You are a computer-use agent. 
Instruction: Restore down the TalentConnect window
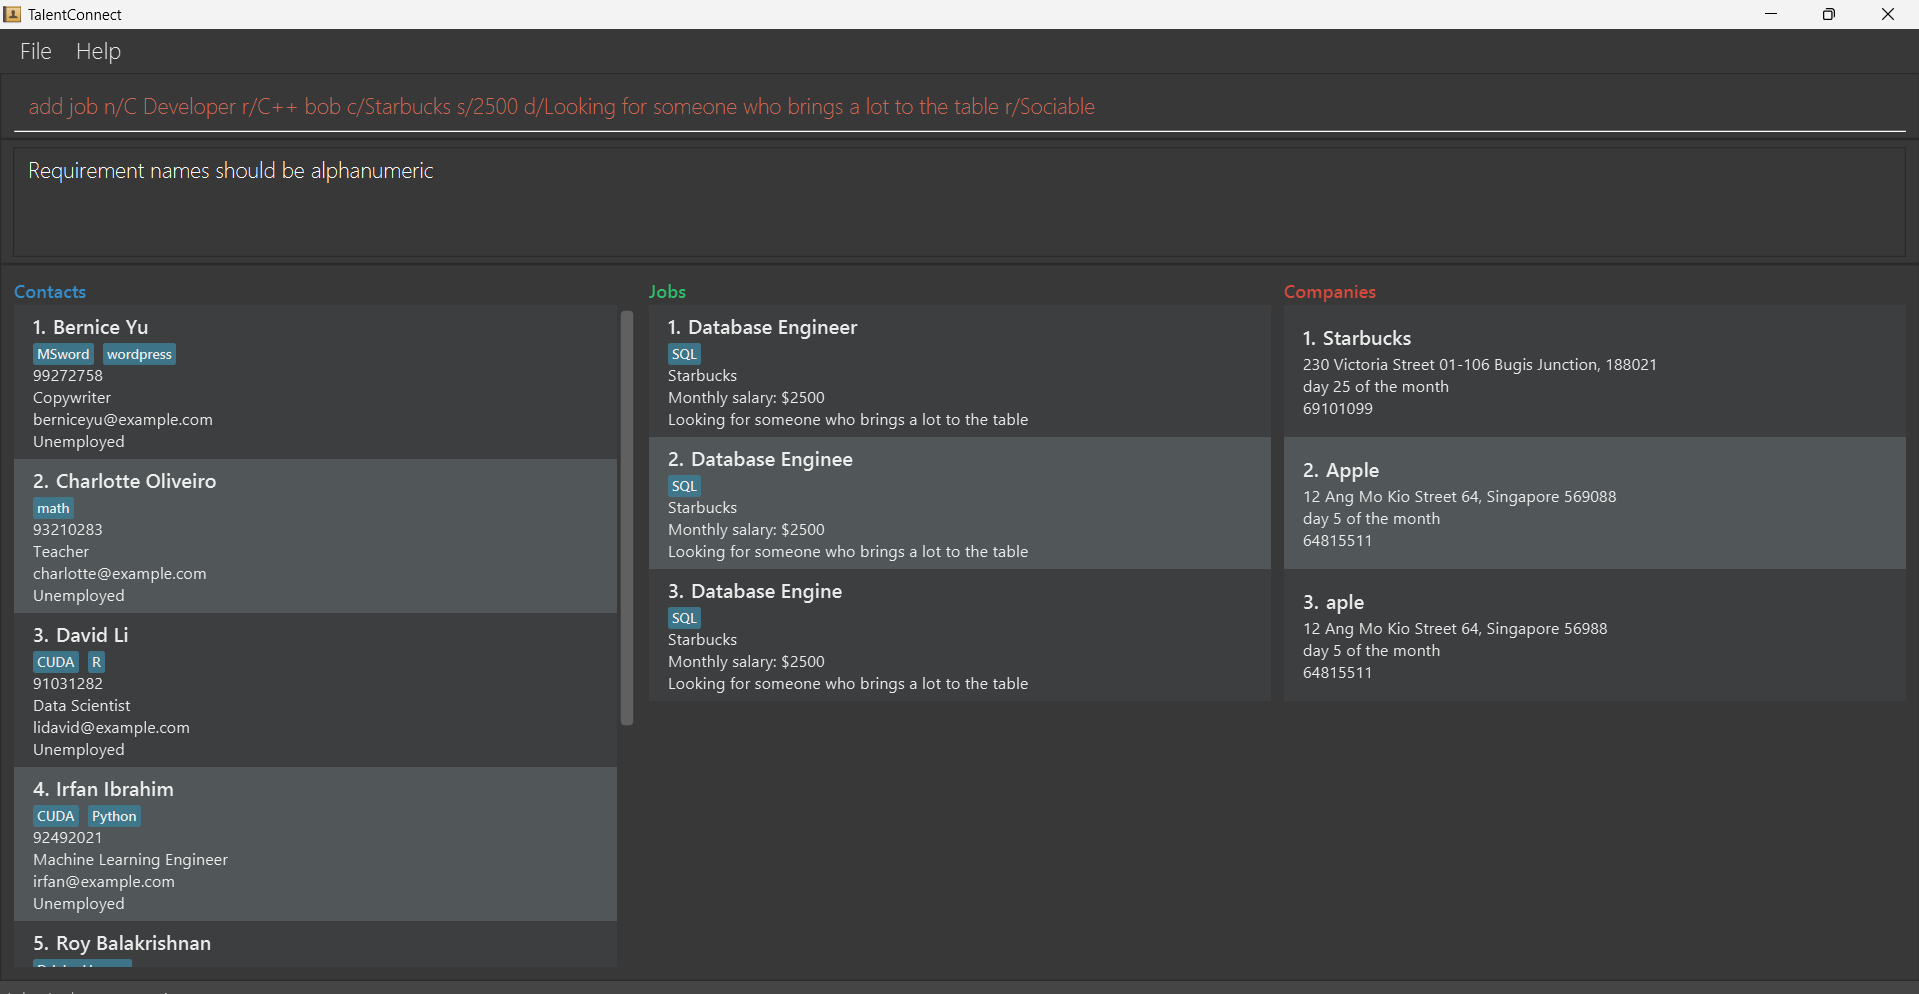[x=1829, y=14]
